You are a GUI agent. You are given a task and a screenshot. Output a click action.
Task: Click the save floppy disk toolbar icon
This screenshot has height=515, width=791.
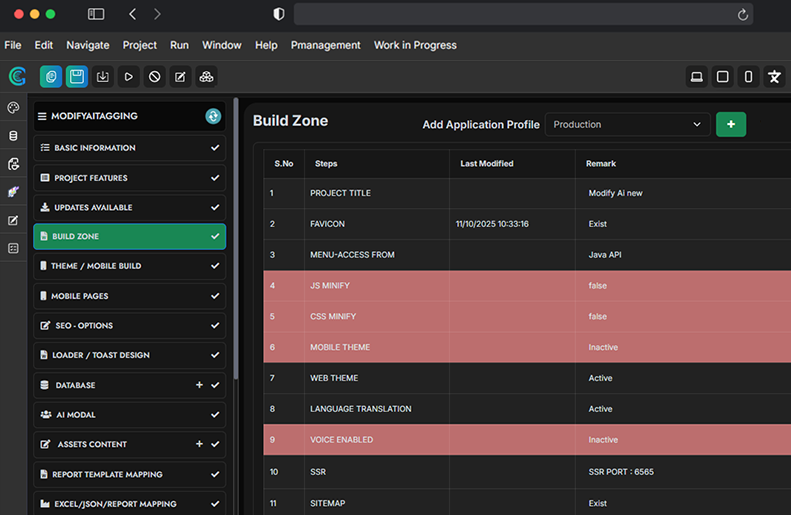[77, 77]
